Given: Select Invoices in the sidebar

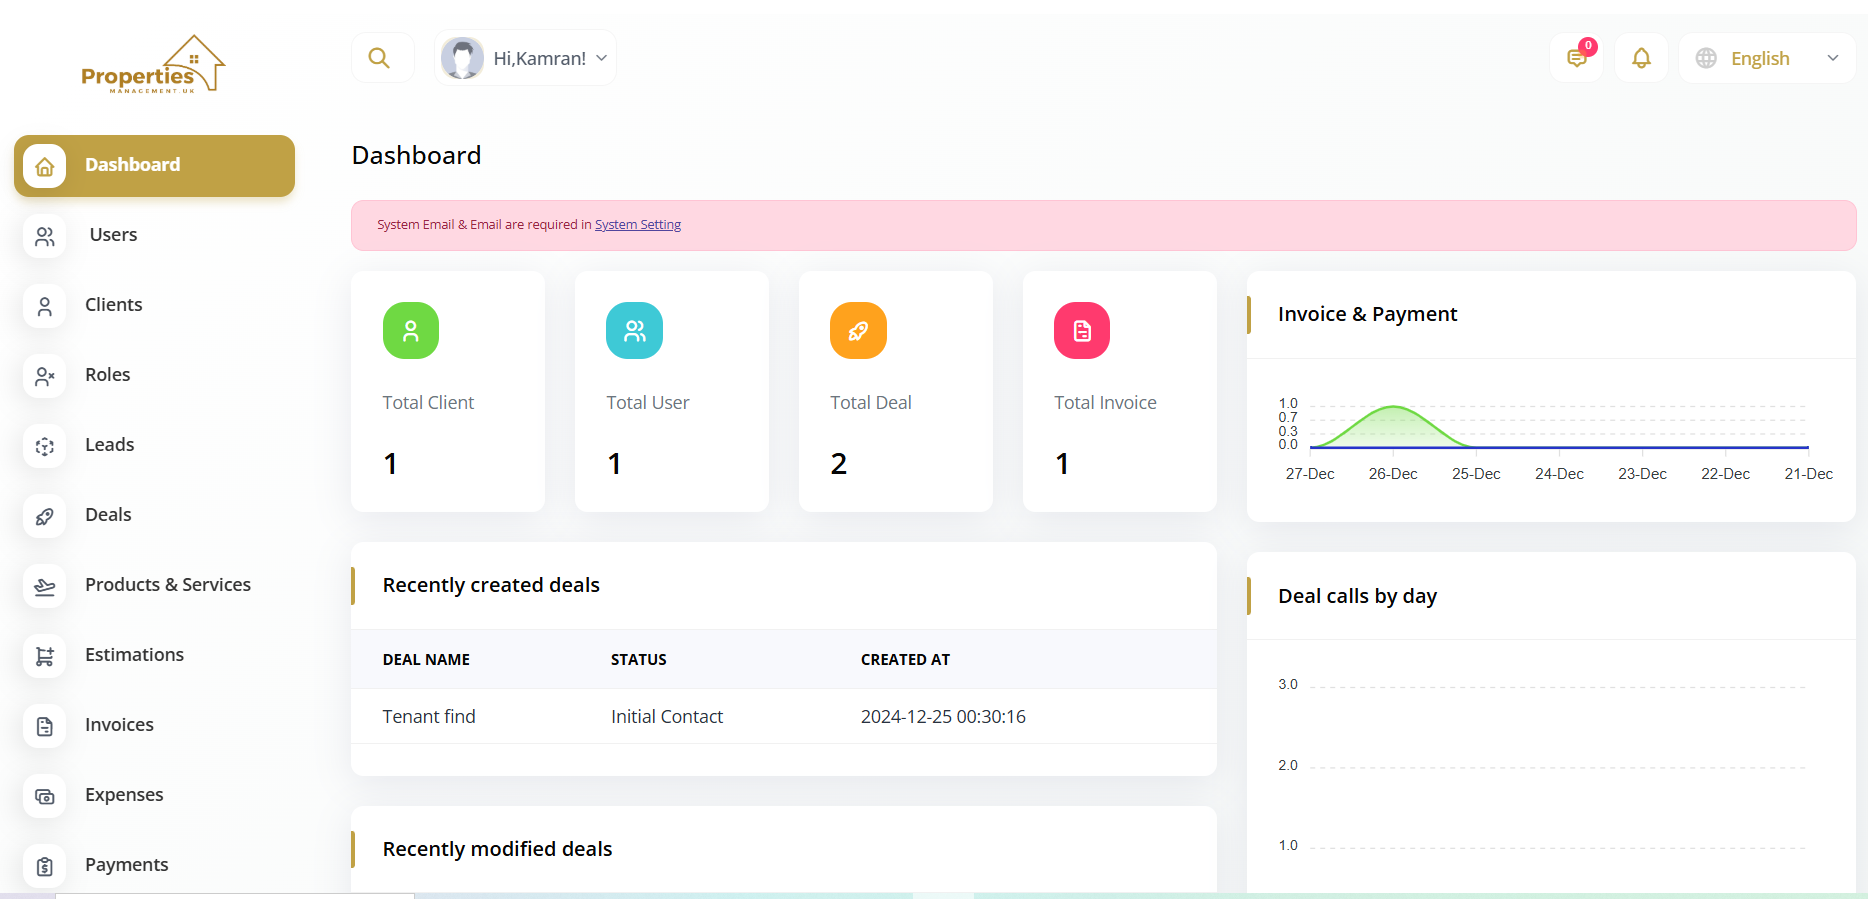Looking at the screenshot, I should click(119, 725).
